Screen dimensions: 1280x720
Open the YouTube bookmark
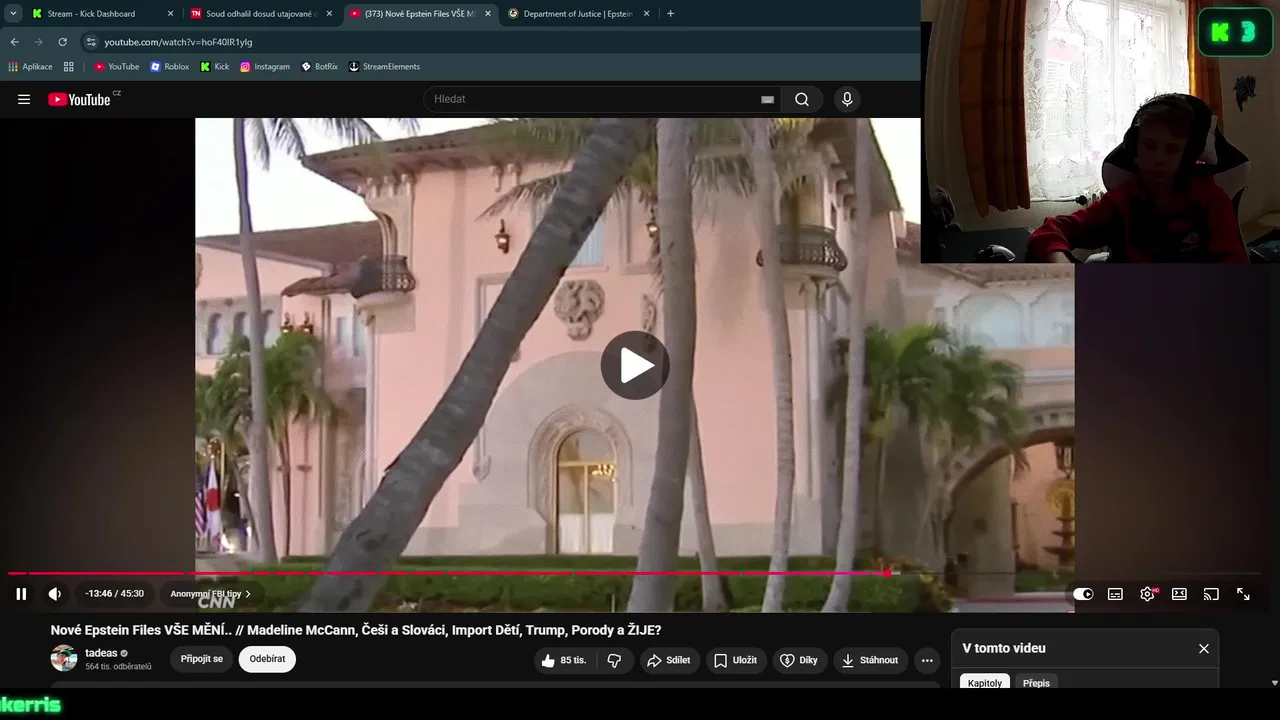(117, 67)
